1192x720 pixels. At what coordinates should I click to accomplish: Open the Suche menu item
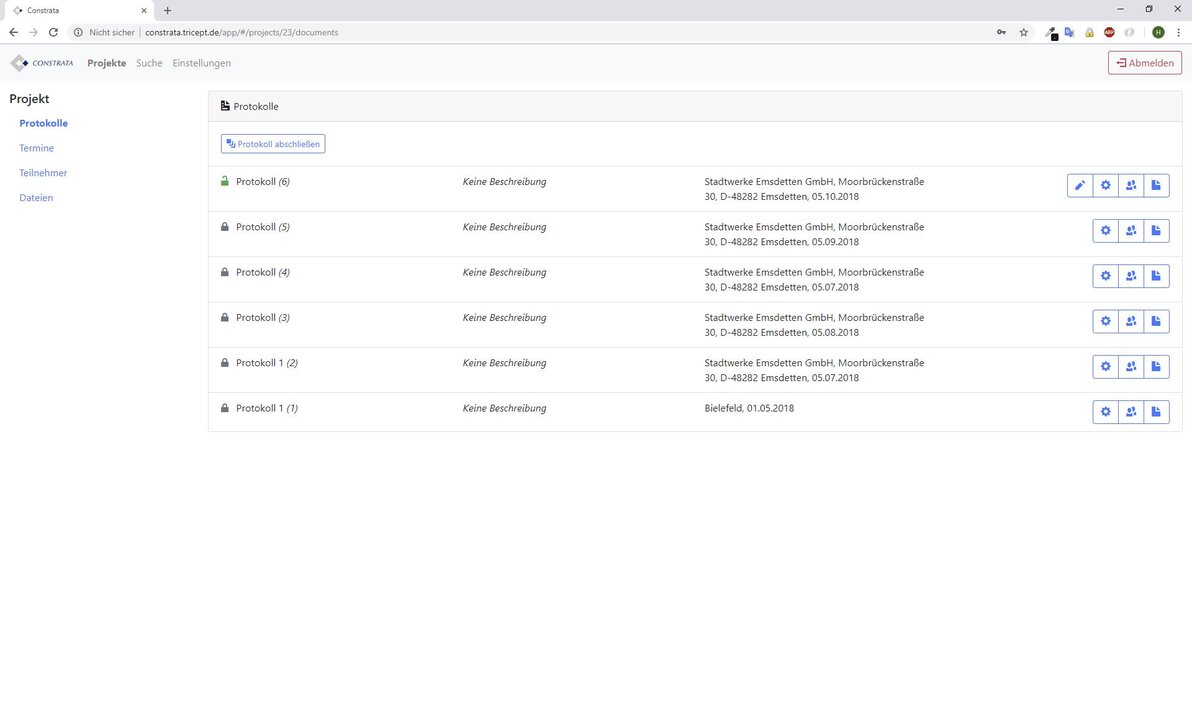(149, 63)
